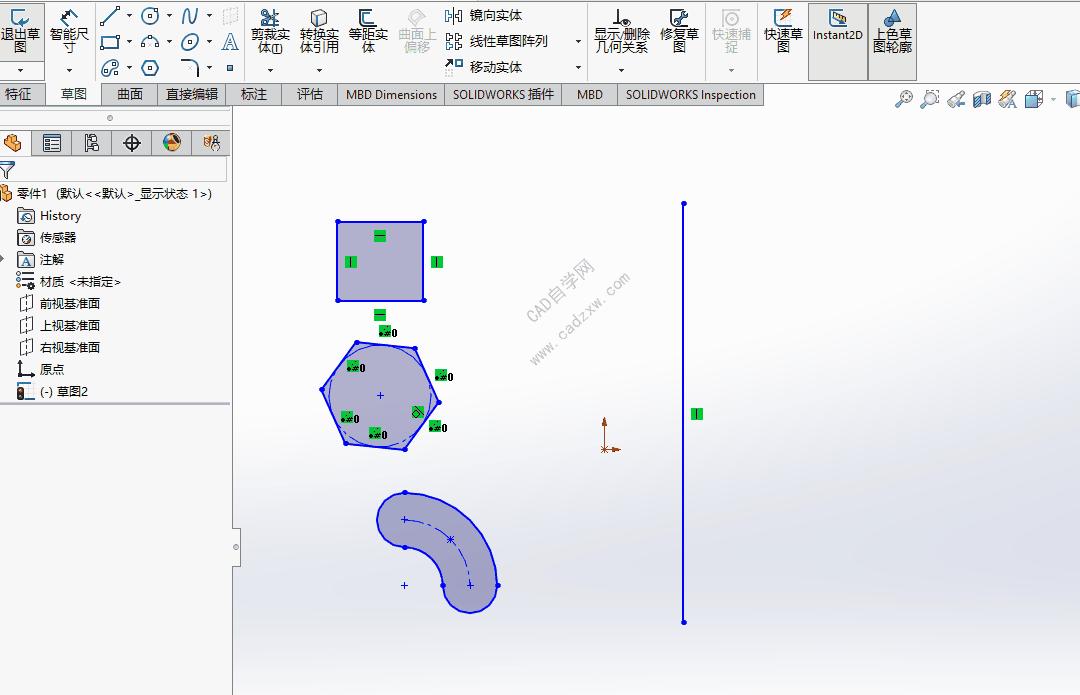This screenshot has width=1080, height=695.
Task: Click Zoom to Fit in the heads-up toolbar
Action: pos(904,98)
